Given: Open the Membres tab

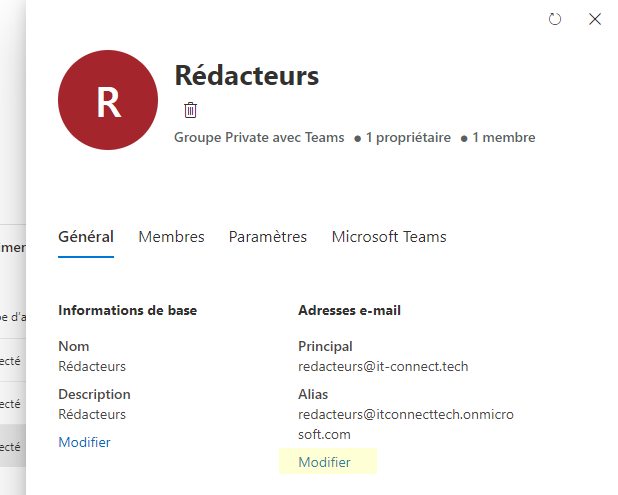Looking at the screenshot, I should [171, 237].
